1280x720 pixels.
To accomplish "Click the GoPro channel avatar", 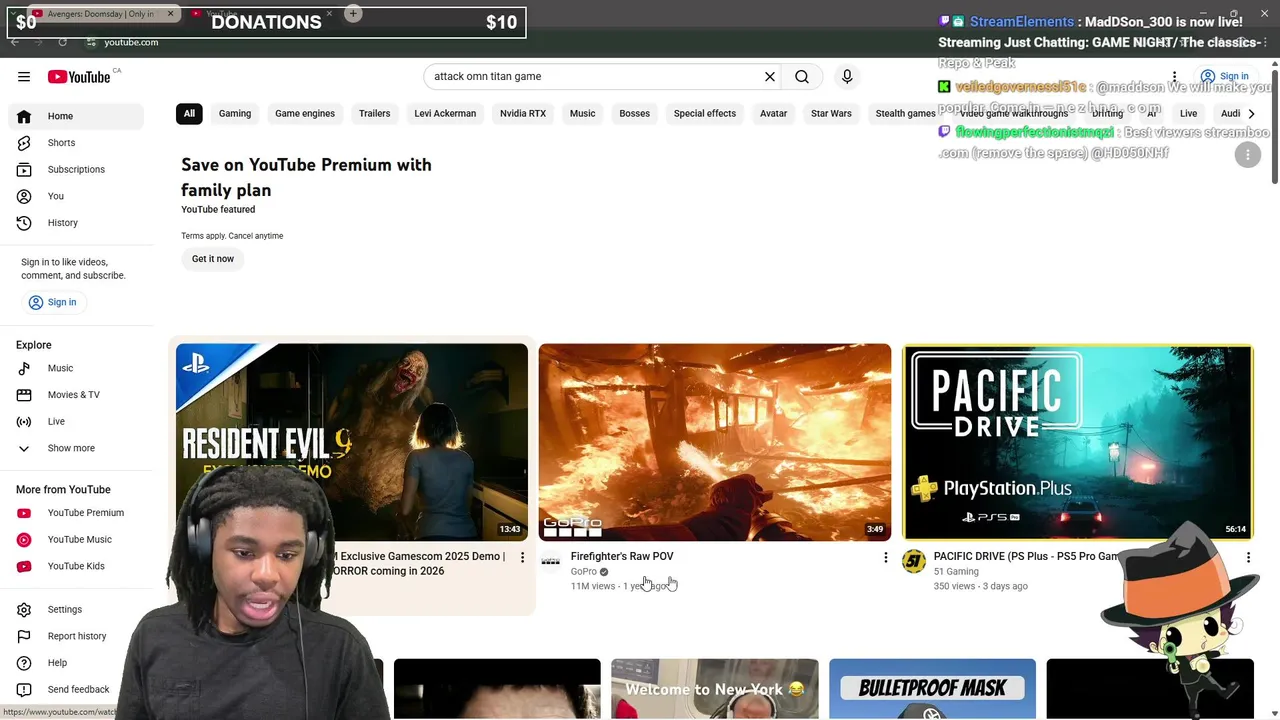I will 551,562.
